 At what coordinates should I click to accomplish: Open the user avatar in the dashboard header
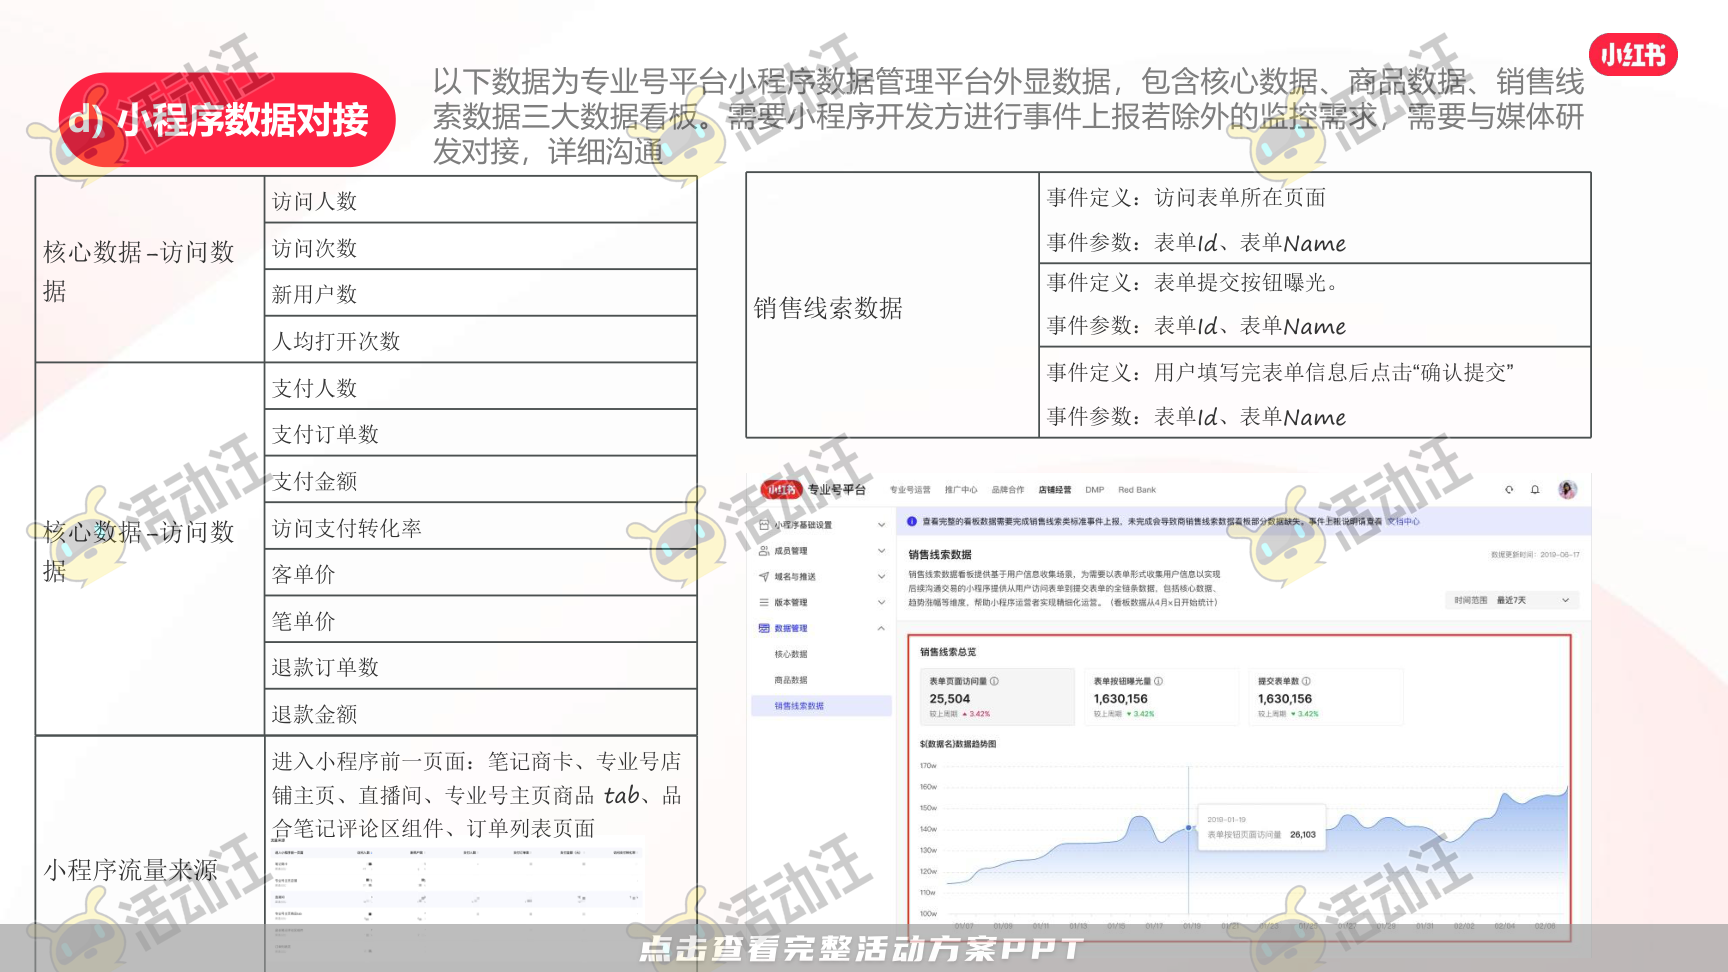(1567, 490)
